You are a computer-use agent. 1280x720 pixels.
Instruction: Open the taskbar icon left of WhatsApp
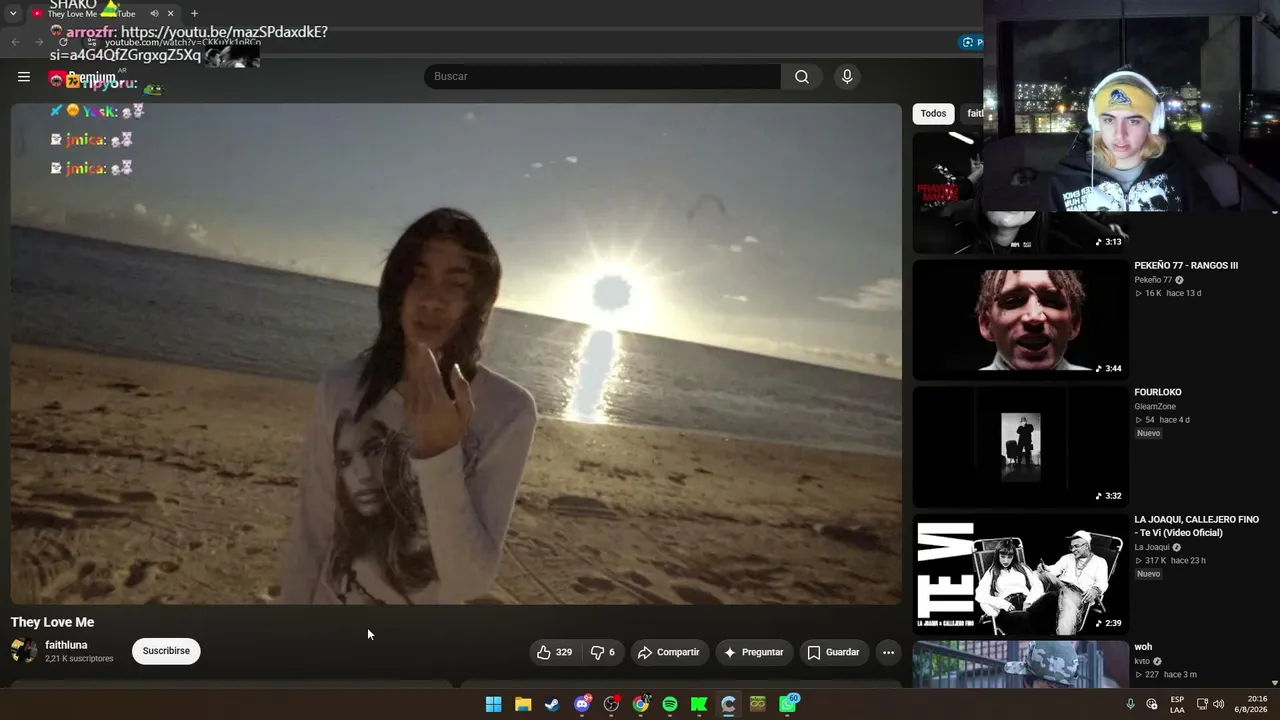click(758, 704)
